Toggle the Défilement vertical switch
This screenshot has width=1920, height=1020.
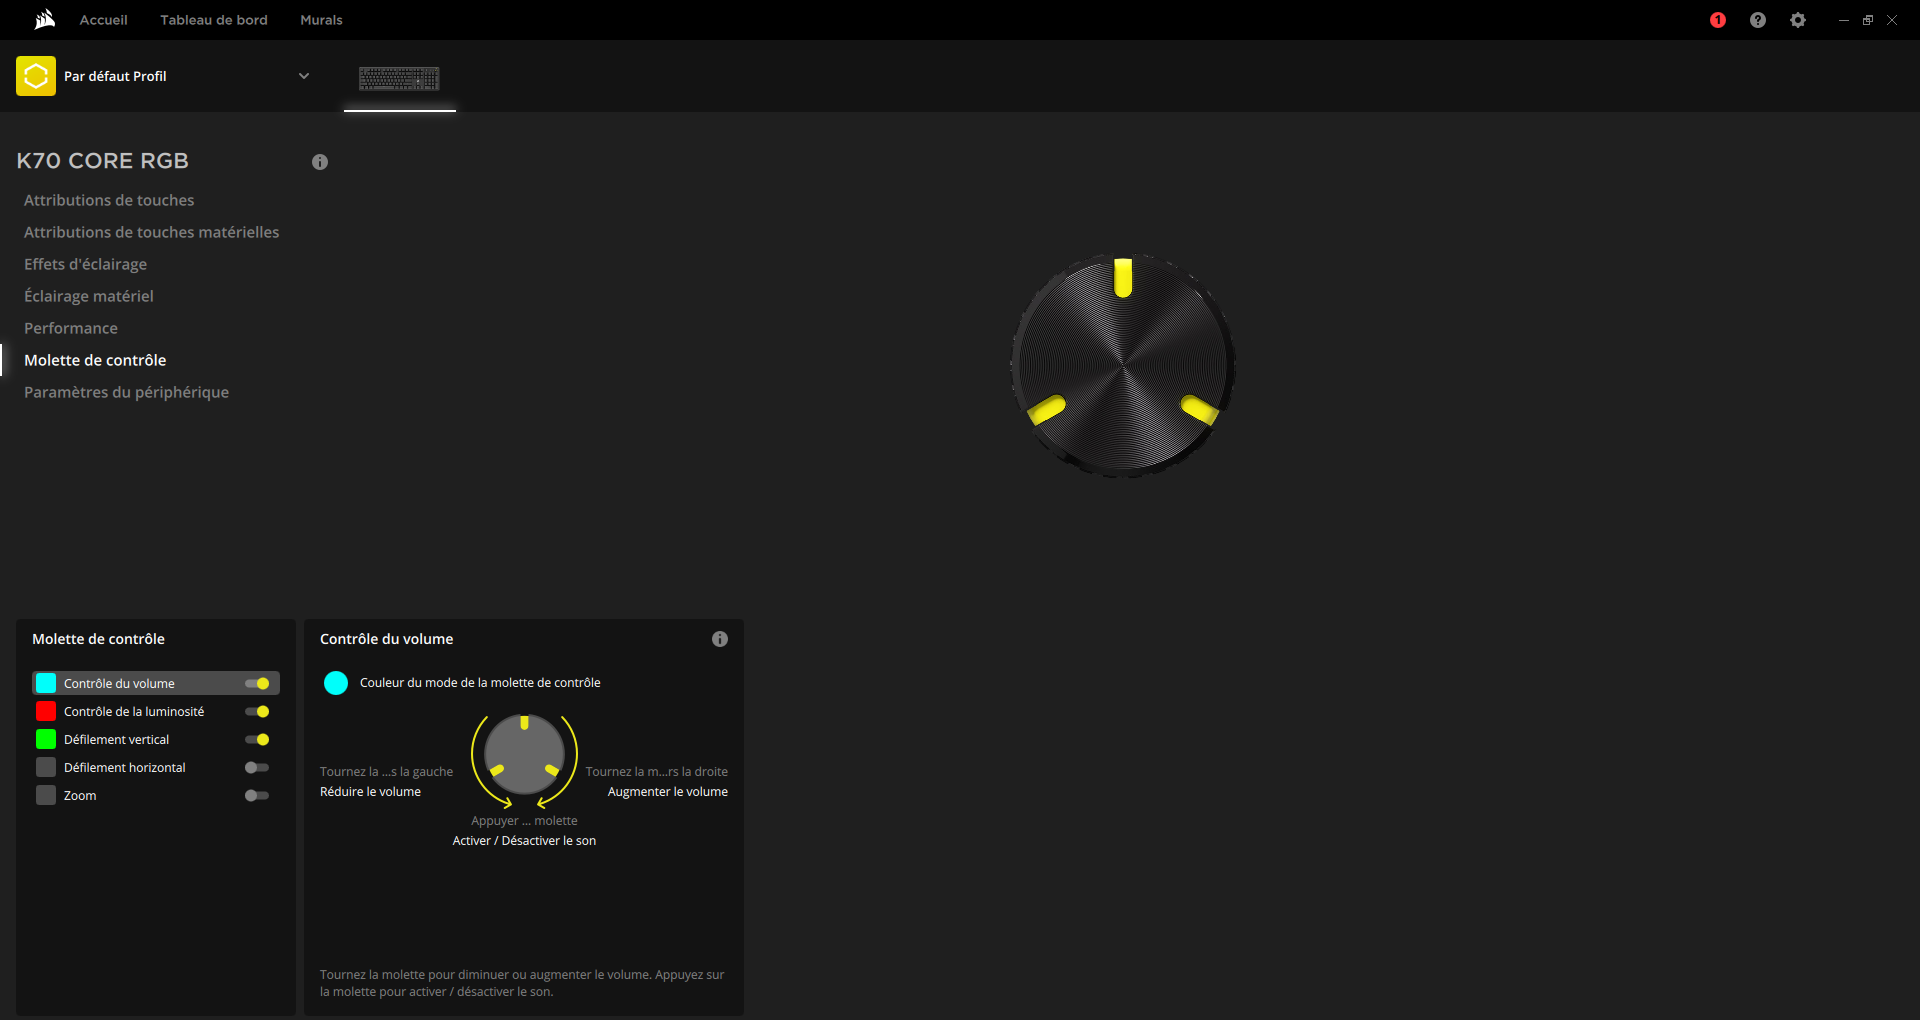257,740
